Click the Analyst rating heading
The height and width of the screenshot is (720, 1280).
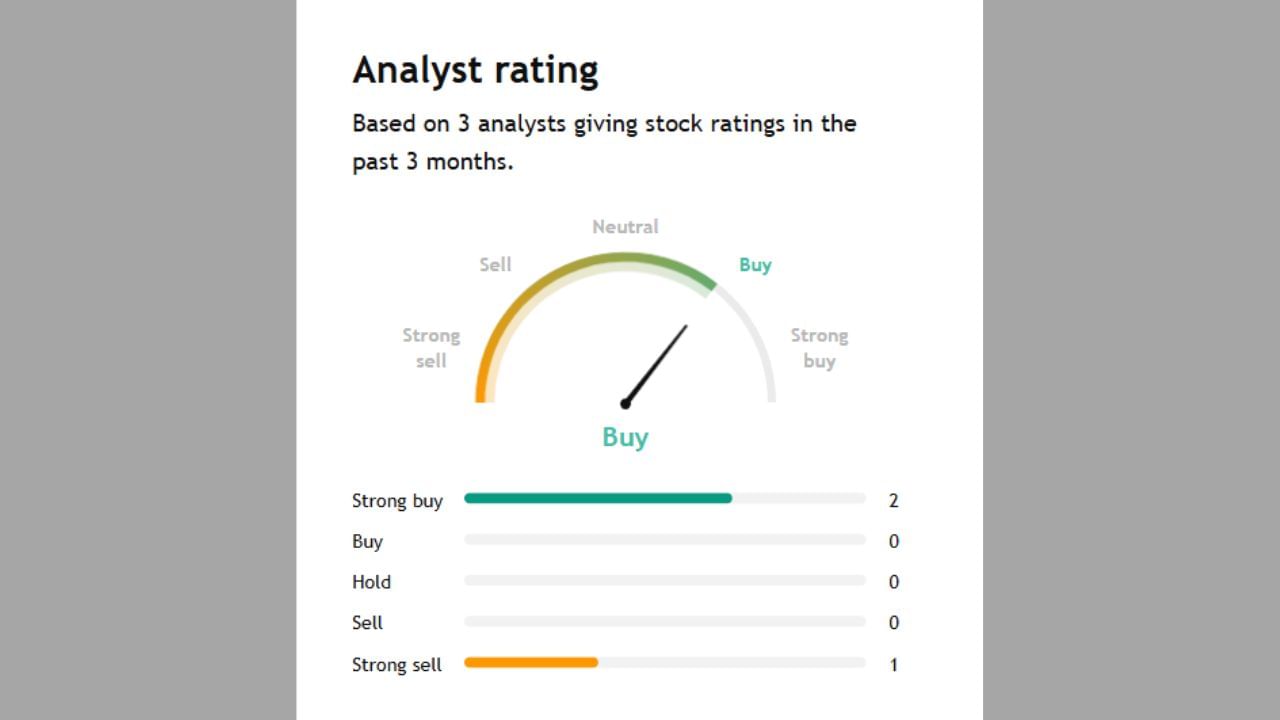point(475,70)
